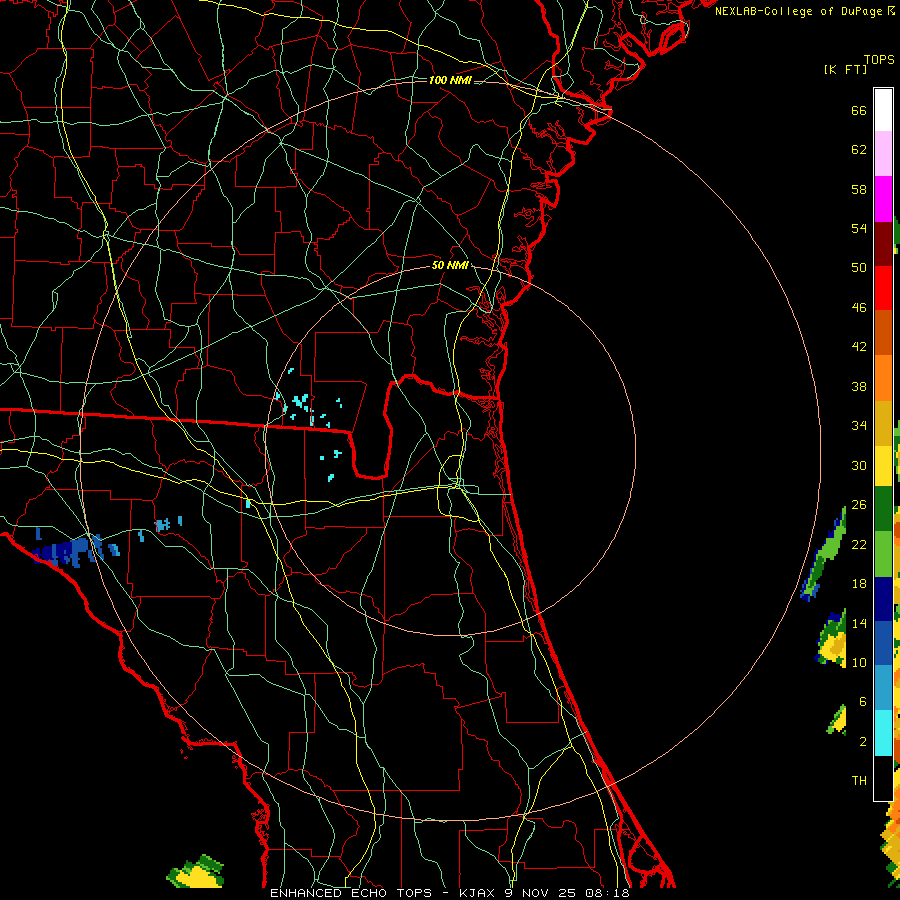Click the 'TOPS' legend title
This screenshot has height=900, width=900.
click(879, 60)
